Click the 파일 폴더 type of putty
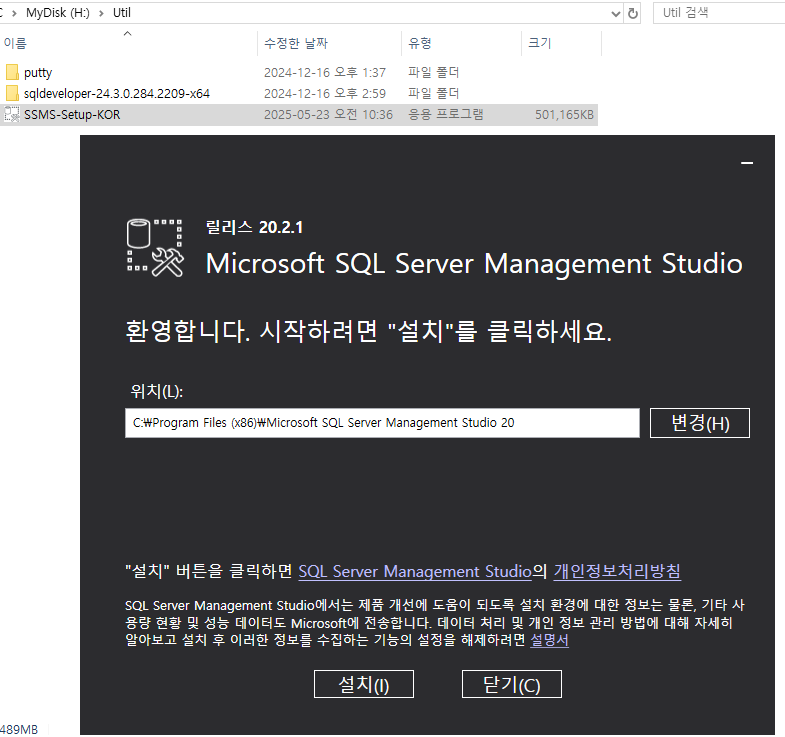785x737 pixels. click(x=434, y=73)
